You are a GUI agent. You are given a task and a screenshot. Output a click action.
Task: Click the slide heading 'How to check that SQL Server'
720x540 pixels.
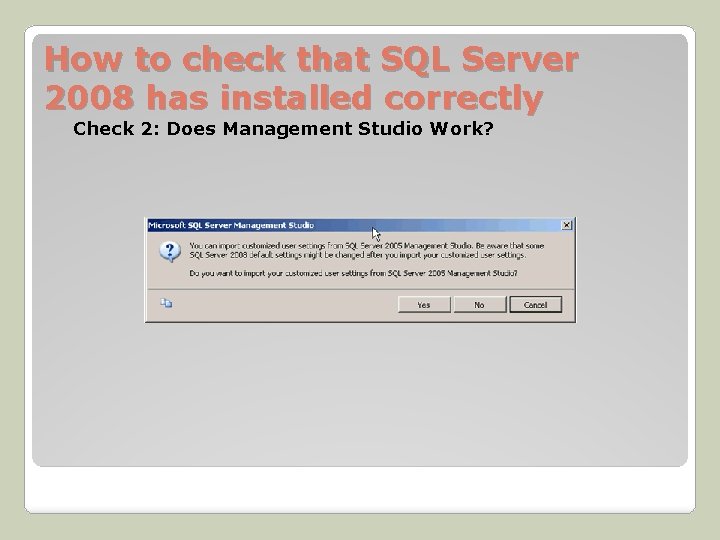[311, 59]
